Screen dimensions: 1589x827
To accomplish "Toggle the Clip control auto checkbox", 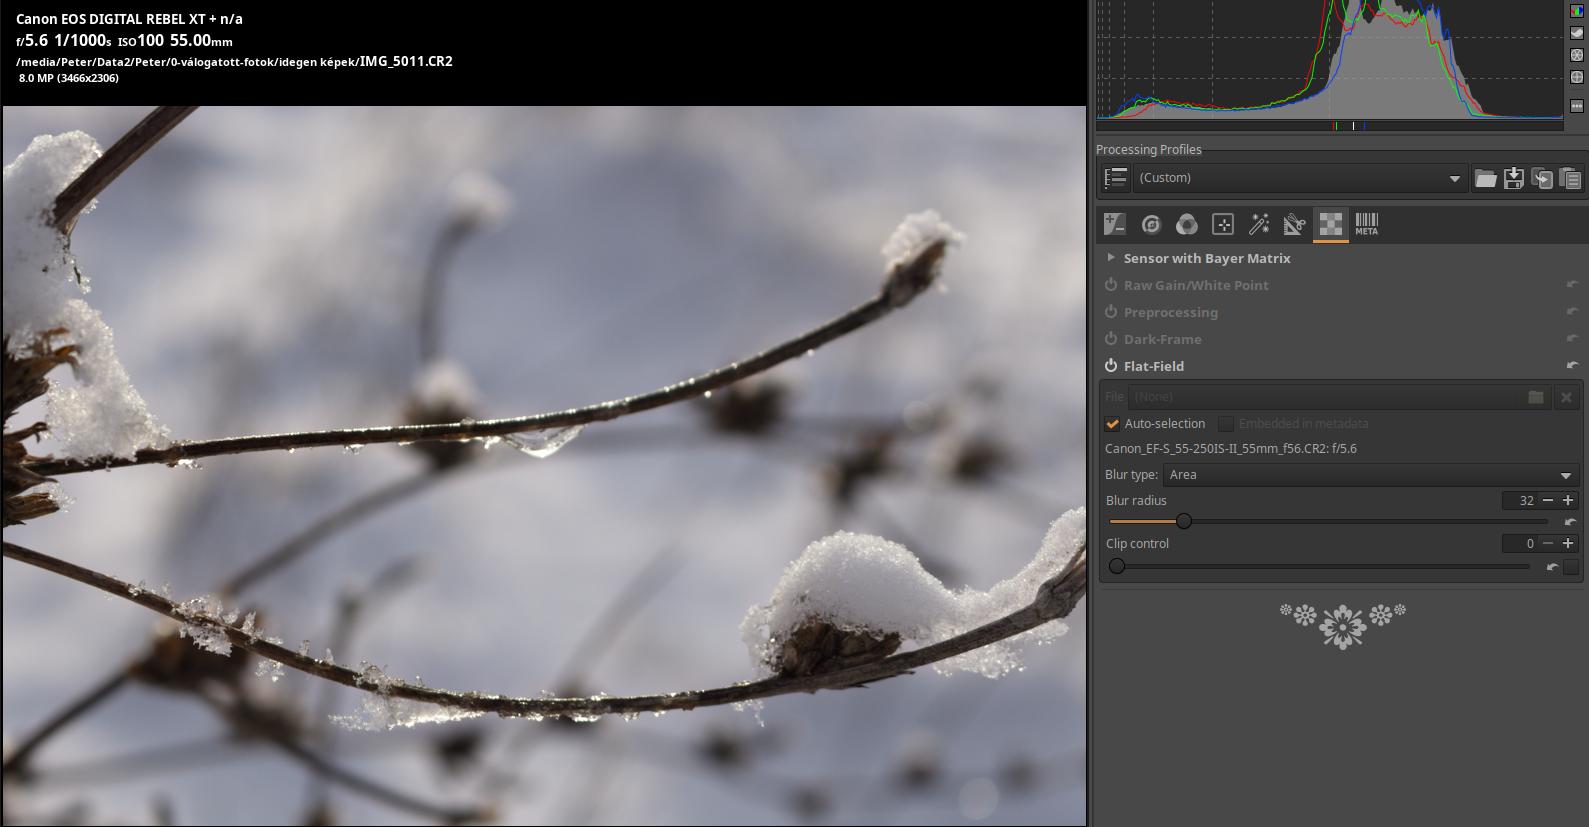I will (1571, 567).
